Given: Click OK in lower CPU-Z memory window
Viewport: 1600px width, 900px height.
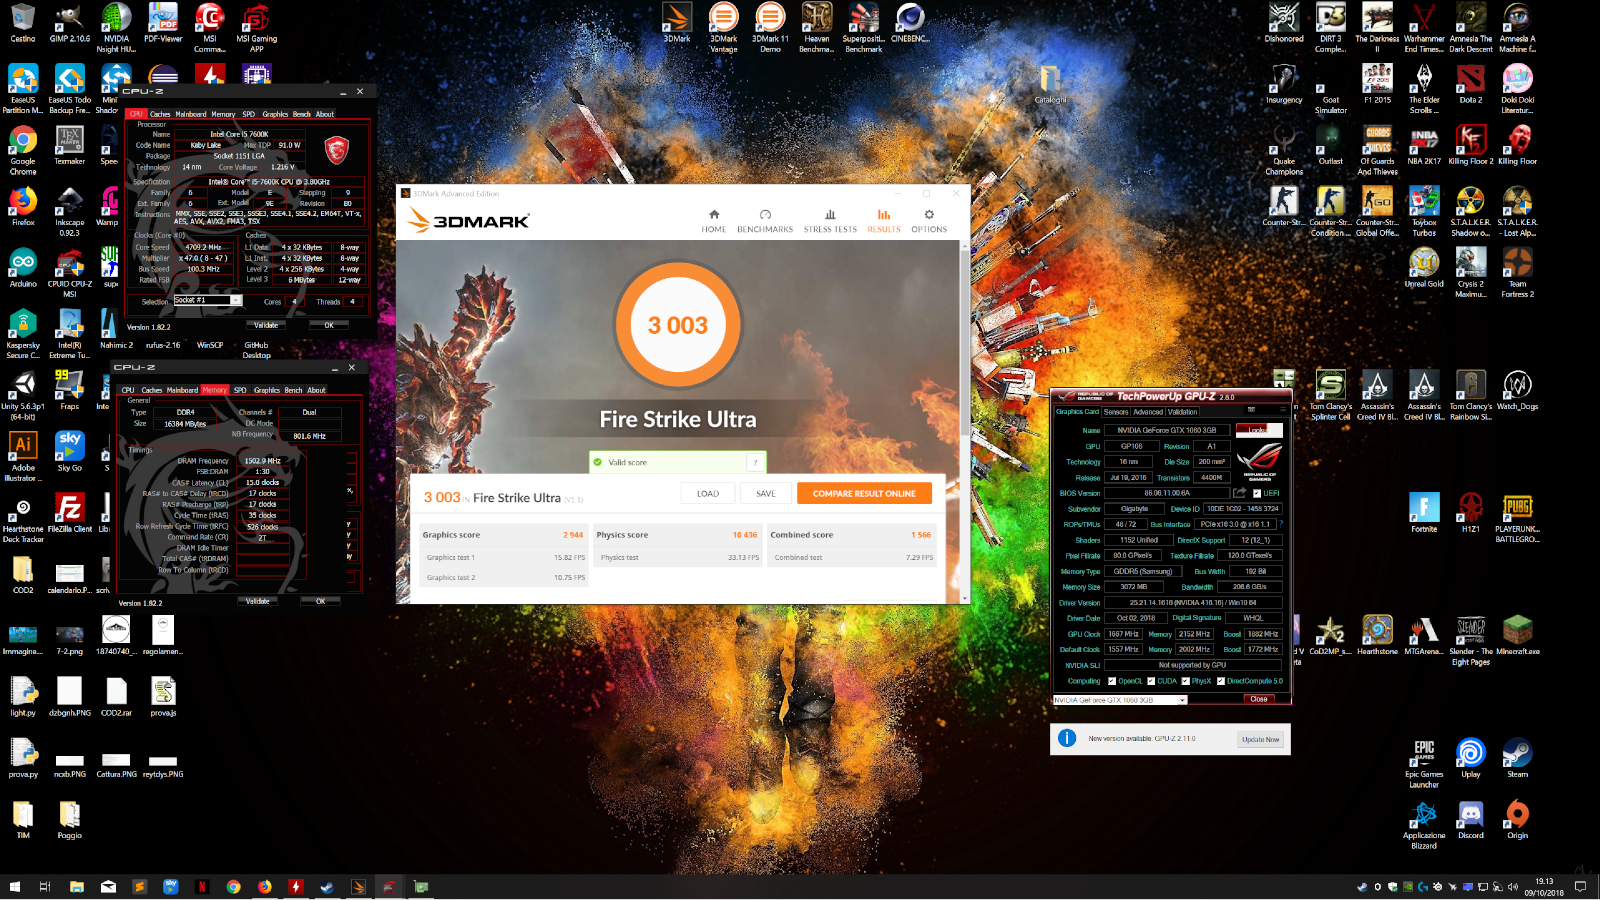Looking at the screenshot, I should point(321,601).
